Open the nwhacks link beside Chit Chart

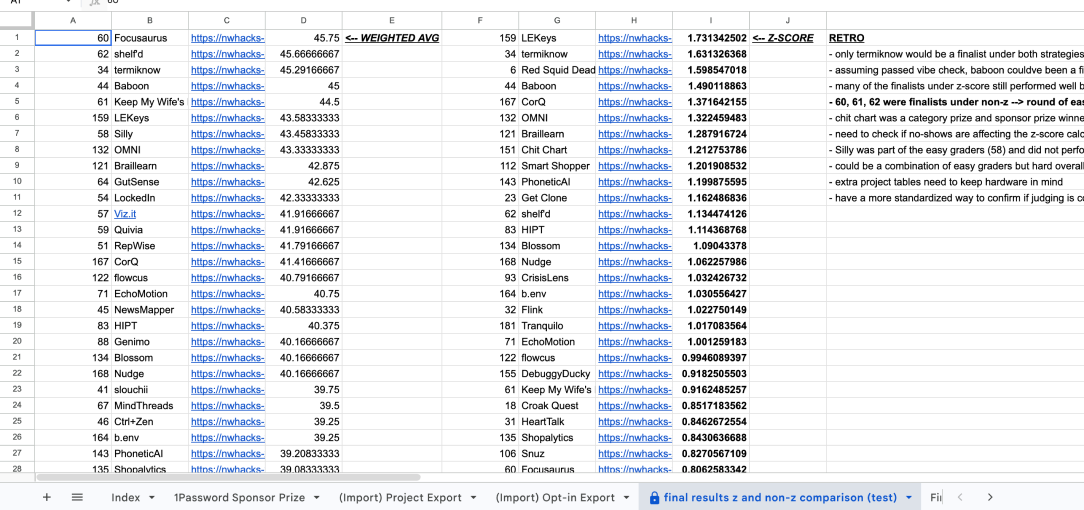pos(635,150)
